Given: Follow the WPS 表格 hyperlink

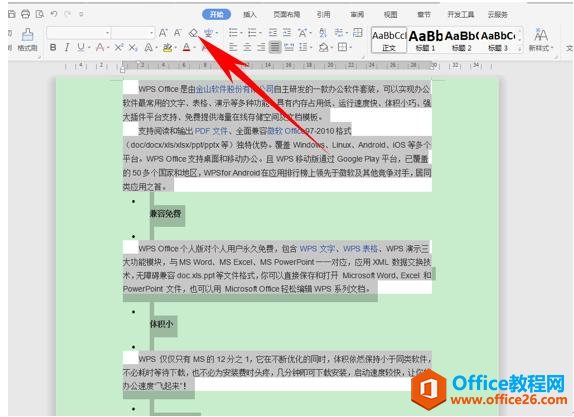Looking at the screenshot, I should (360, 249).
